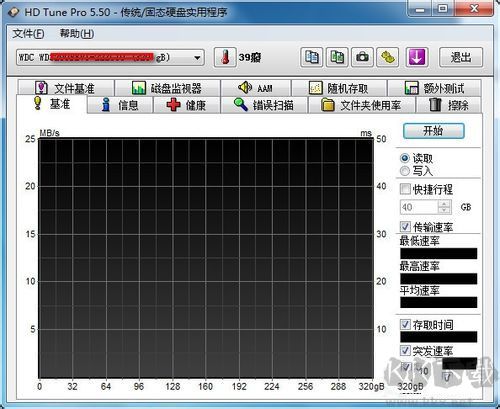Open the 文件(F) menu
500x409 pixels.
tap(28, 34)
